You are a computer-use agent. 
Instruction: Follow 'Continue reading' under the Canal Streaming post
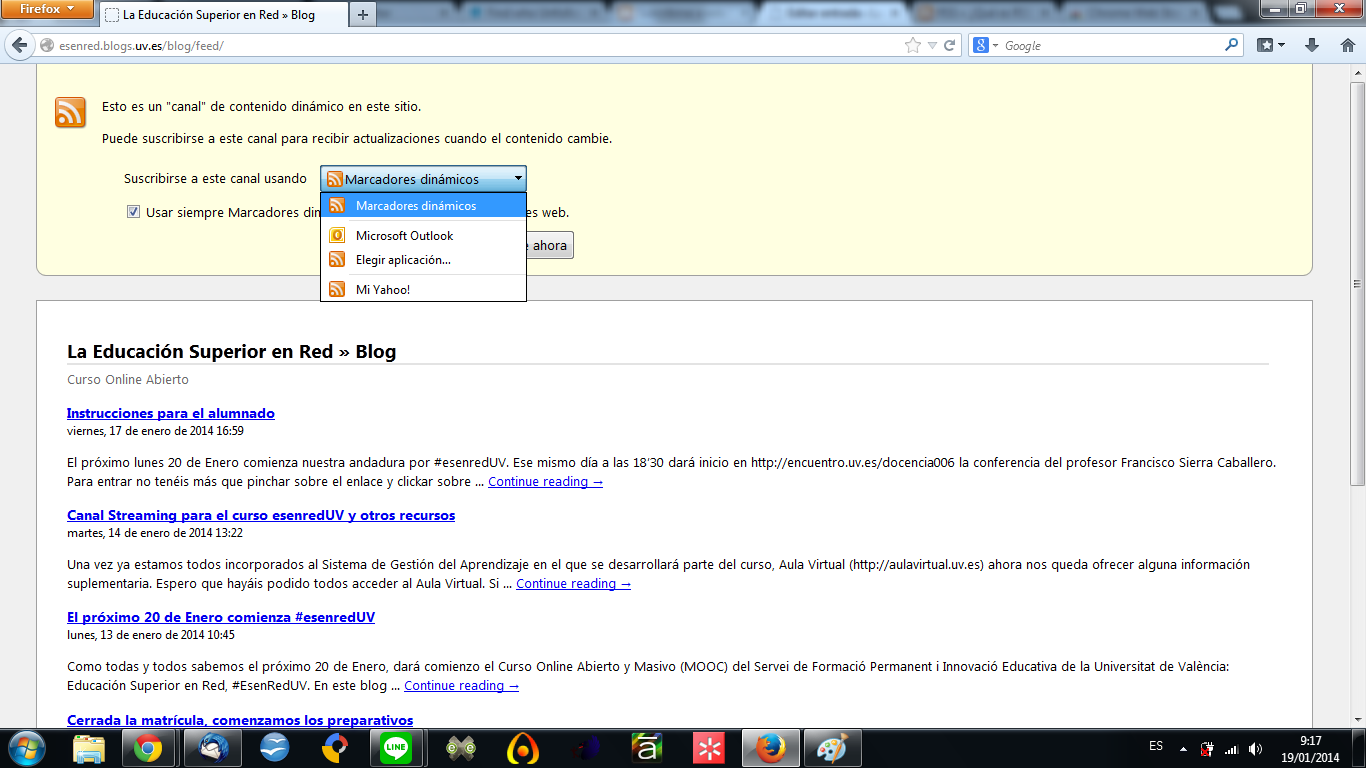[x=571, y=583]
